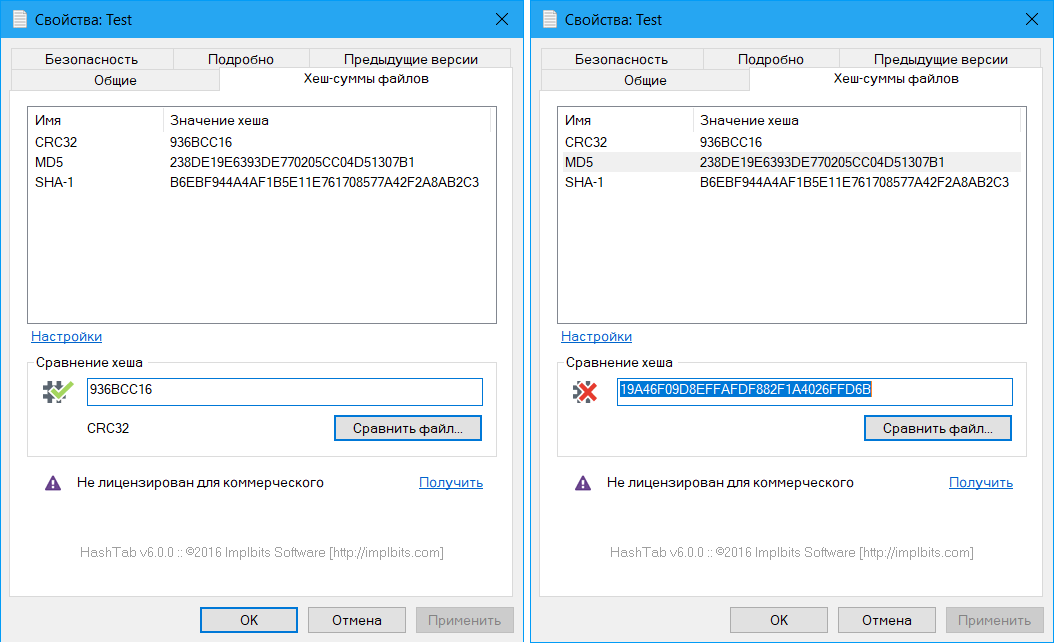The height and width of the screenshot is (643, 1054).
Task: Click the hash field containing 936BCC16
Action: (285, 391)
